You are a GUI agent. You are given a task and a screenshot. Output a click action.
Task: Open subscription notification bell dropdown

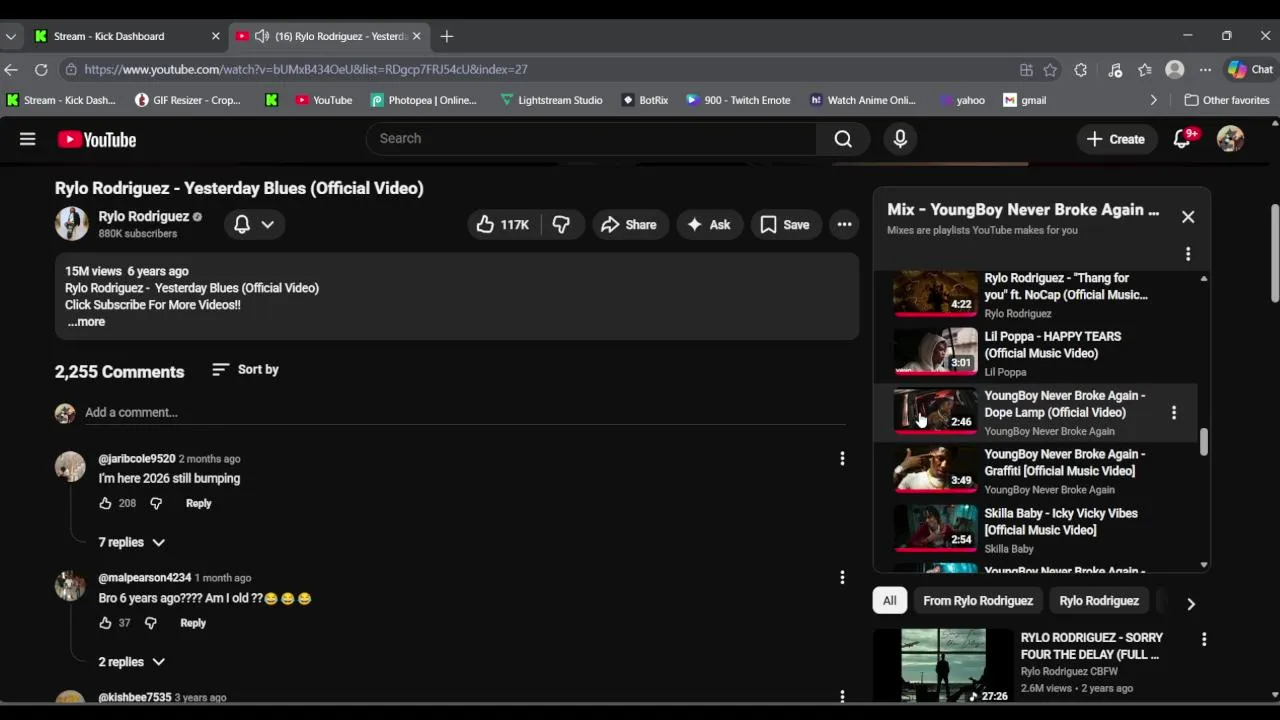tap(254, 225)
